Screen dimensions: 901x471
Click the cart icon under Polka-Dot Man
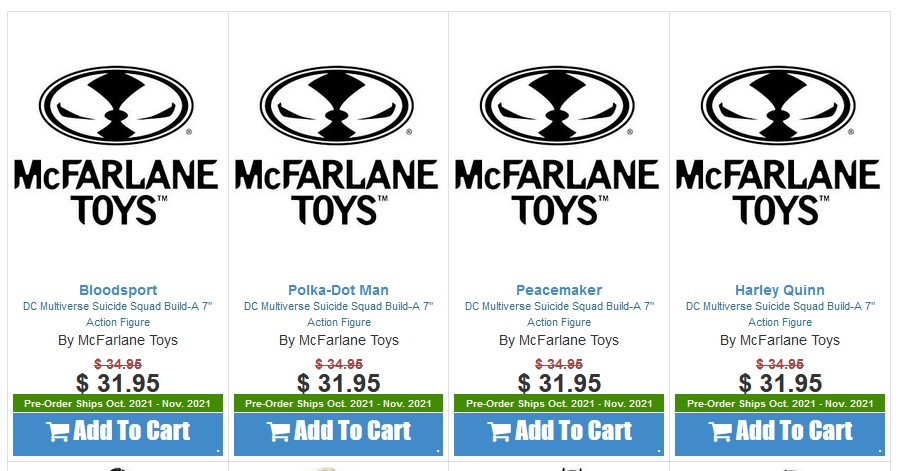279,432
